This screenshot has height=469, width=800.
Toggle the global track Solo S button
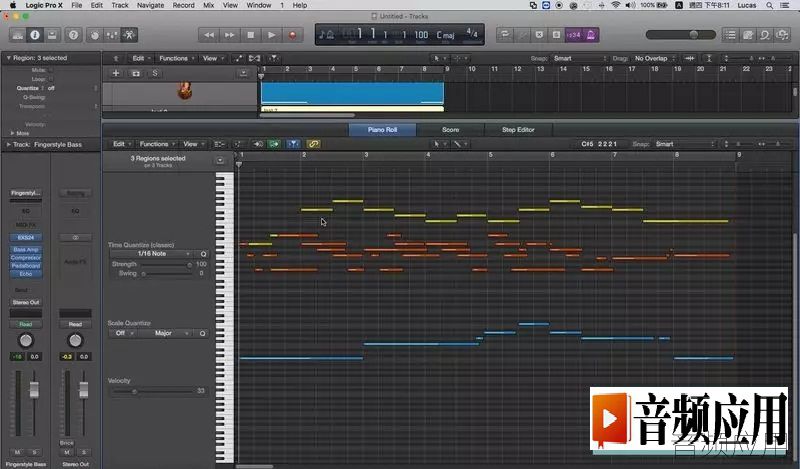coord(155,73)
